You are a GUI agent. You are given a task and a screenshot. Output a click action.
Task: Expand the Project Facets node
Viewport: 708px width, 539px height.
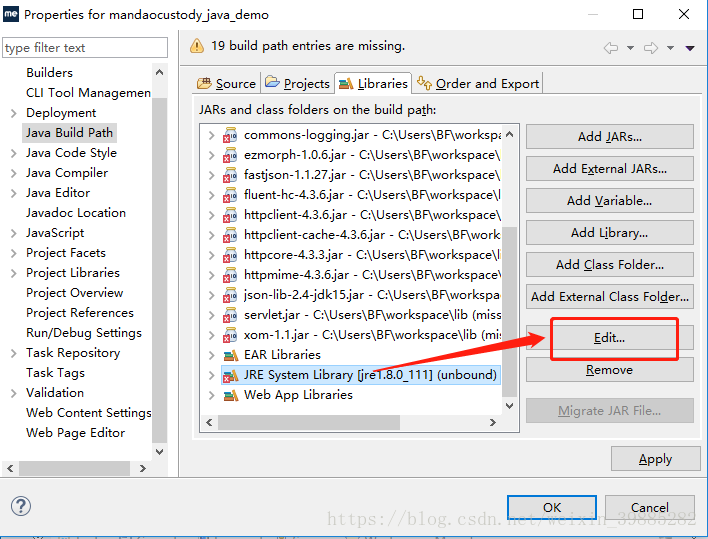(x=14, y=253)
